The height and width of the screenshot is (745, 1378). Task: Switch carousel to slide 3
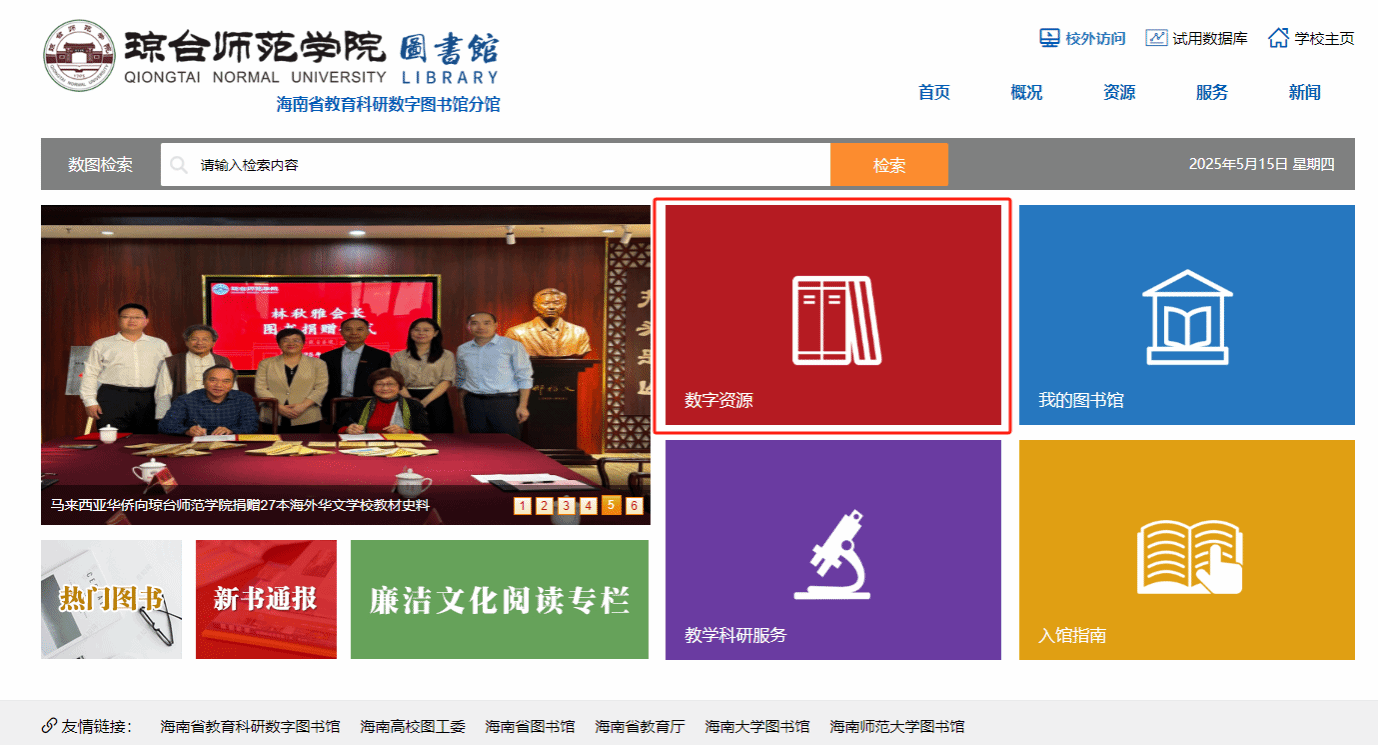[566, 505]
